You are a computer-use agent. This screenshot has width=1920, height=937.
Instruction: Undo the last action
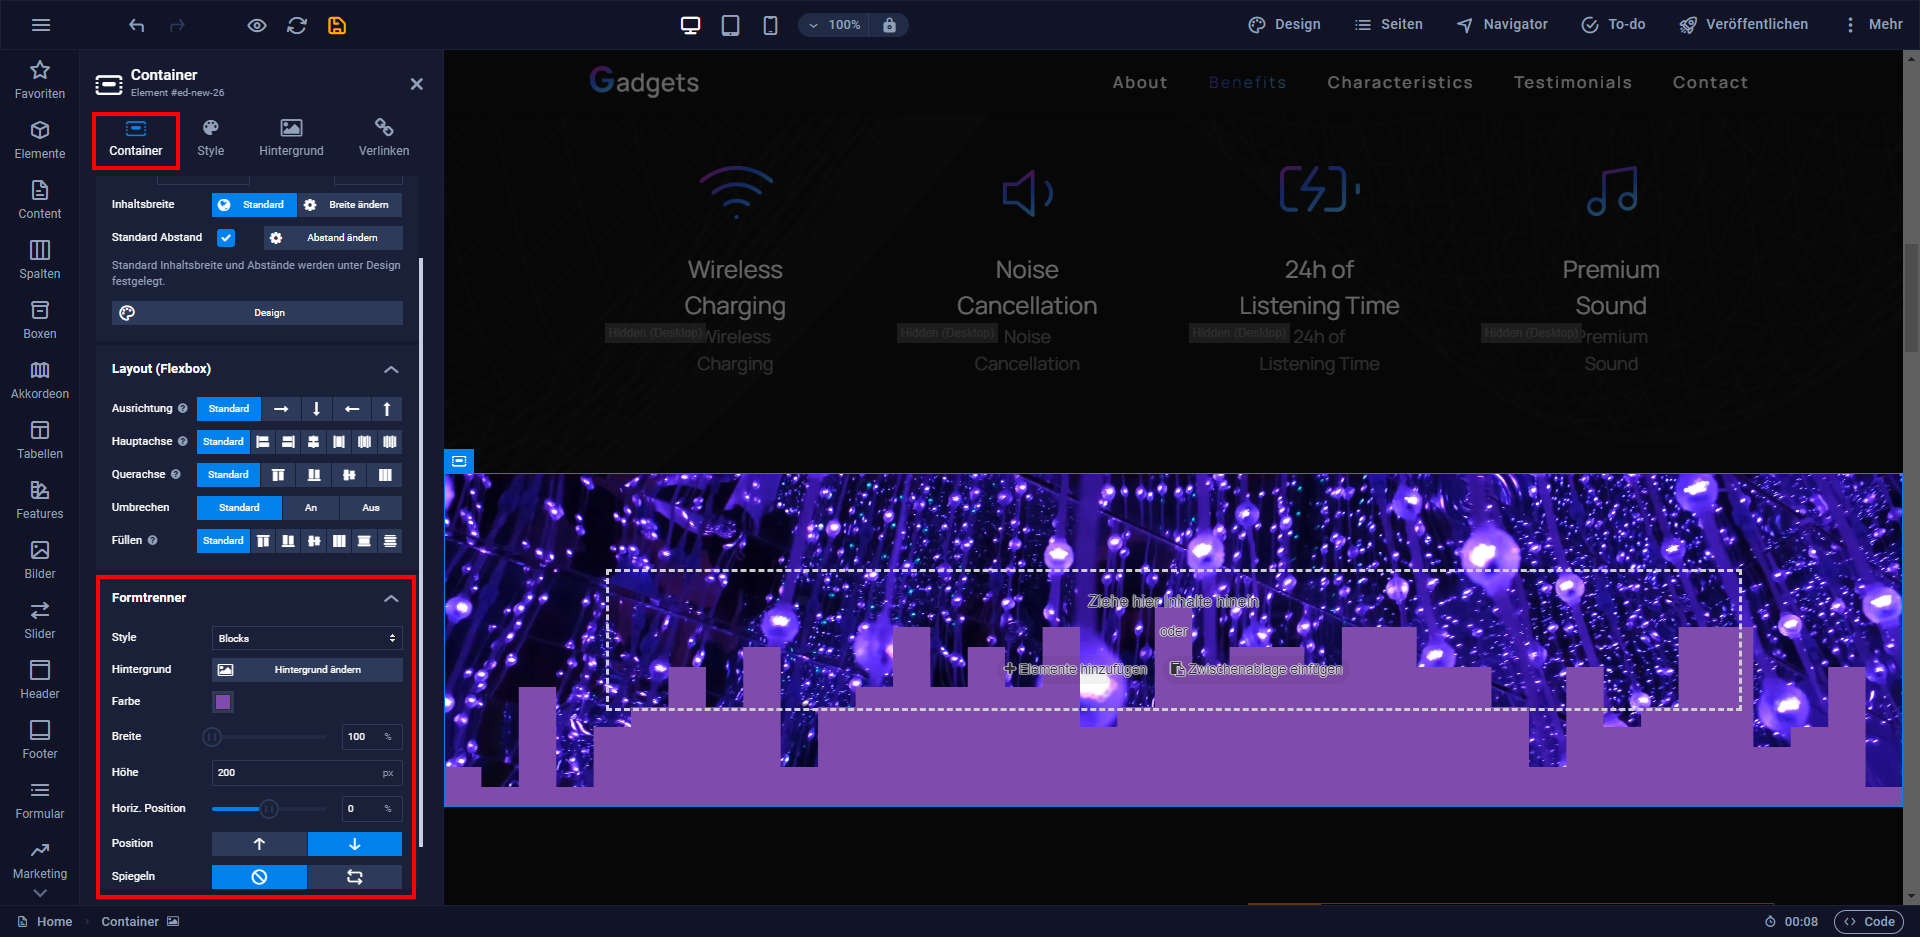[x=137, y=25]
